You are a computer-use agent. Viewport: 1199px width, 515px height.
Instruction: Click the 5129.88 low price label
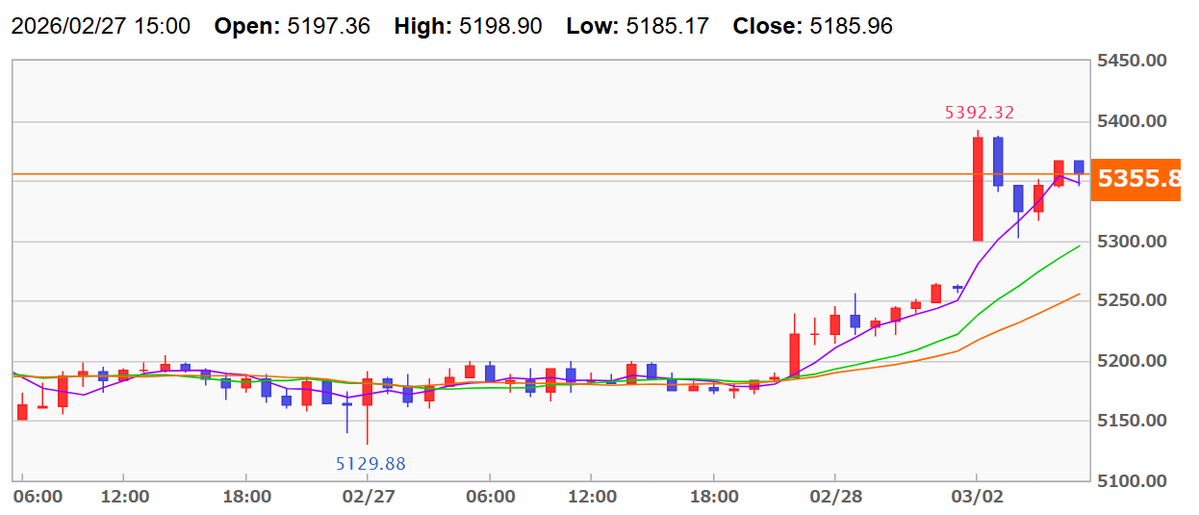[x=371, y=464]
